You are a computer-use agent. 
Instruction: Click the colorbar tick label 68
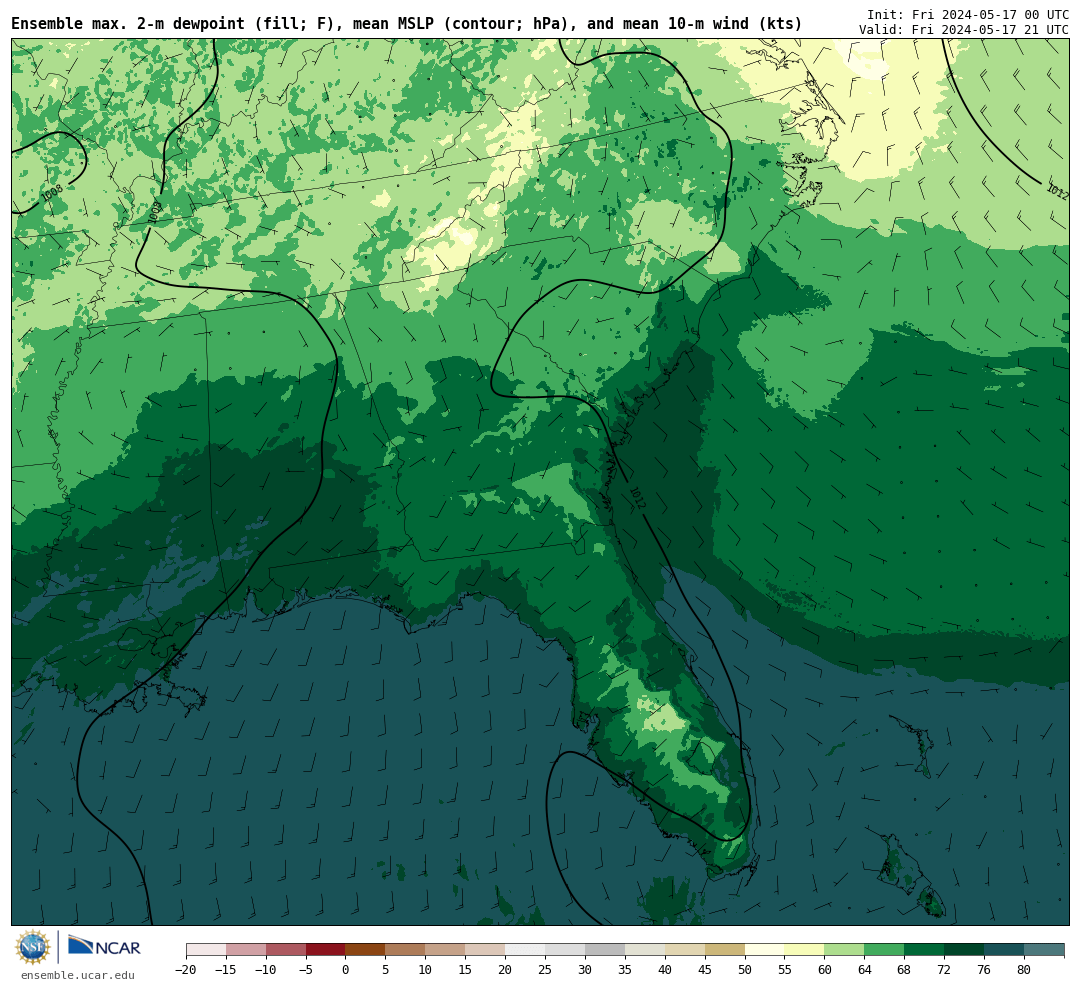(904, 969)
